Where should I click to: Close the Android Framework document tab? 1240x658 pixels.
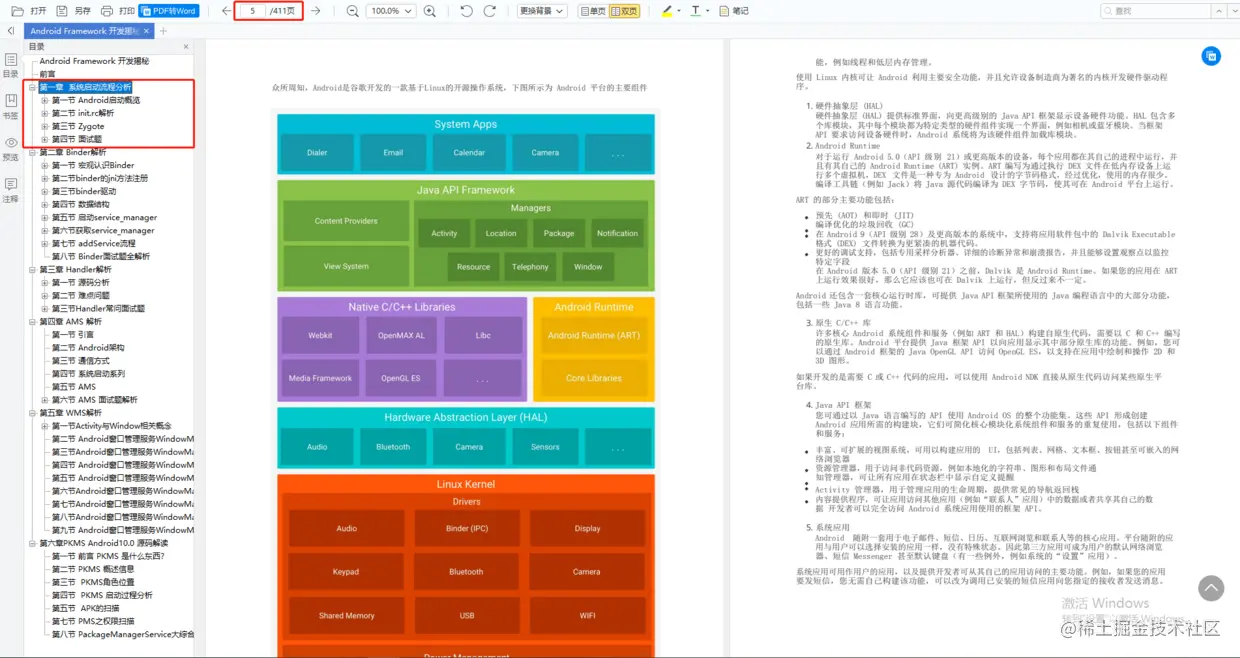(148, 31)
